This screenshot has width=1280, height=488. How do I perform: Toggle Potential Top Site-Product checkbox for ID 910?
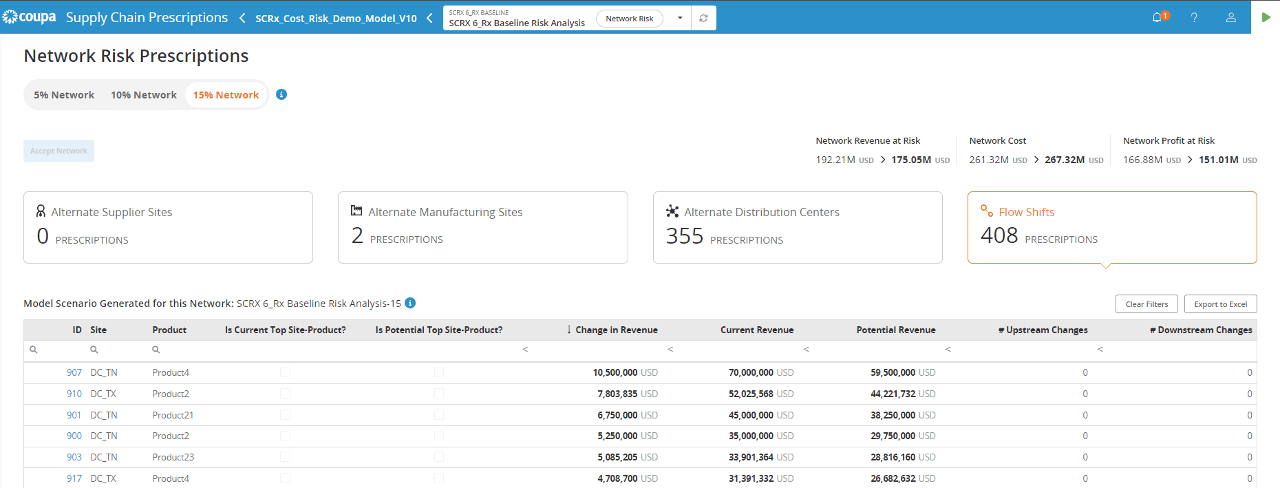click(x=438, y=393)
